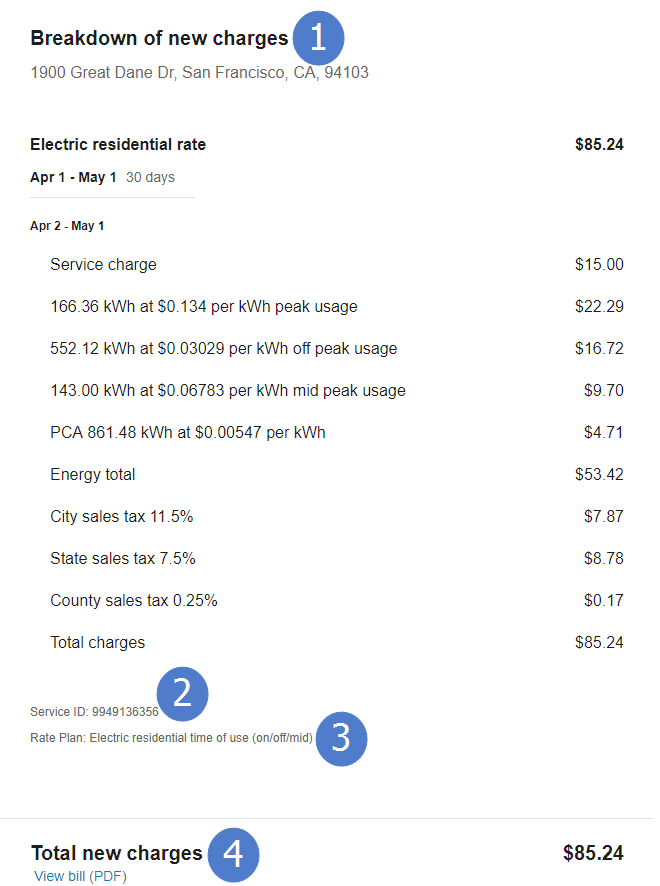Click the County sales tax 0.25% row
The height and width of the screenshot is (886, 660).
(x=133, y=601)
